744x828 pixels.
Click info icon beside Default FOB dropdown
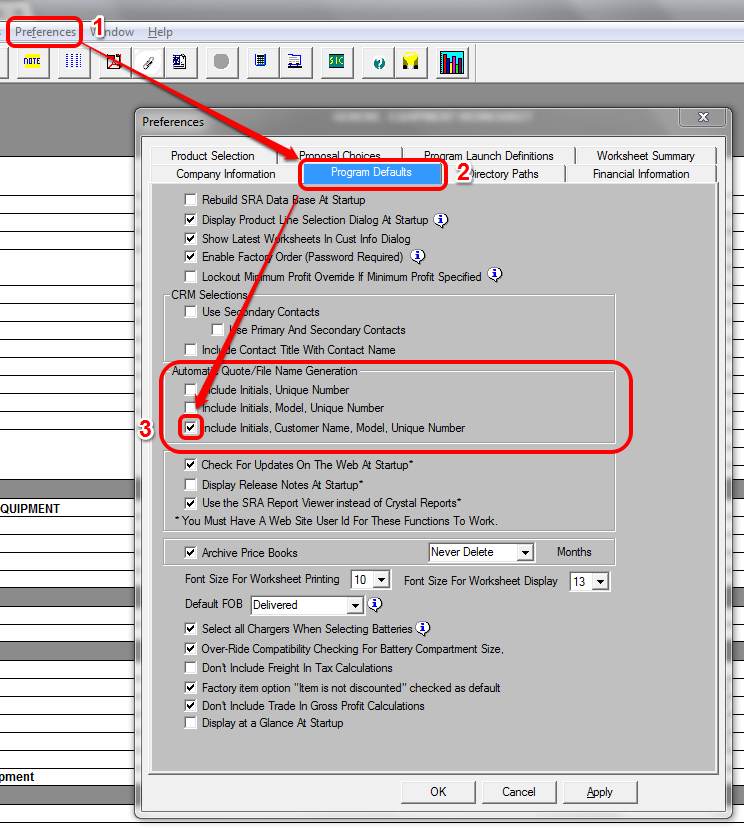pos(375,605)
